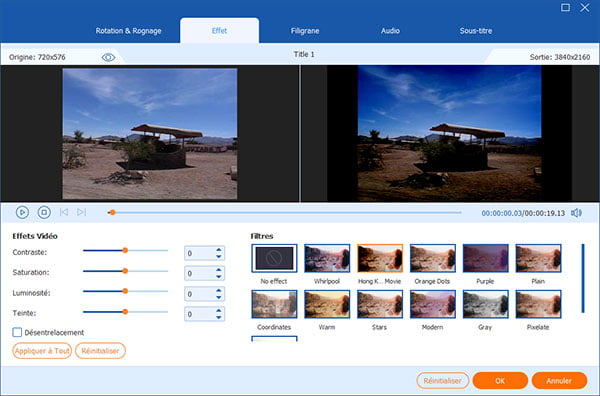Apply the Hong K... Movie filter
The height and width of the screenshot is (396, 600).
(x=380, y=258)
